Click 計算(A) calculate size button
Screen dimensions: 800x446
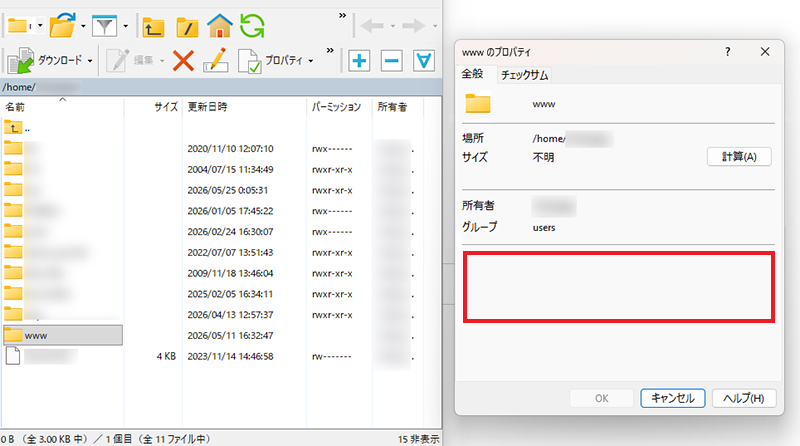pyautogui.click(x=739, y=157)
